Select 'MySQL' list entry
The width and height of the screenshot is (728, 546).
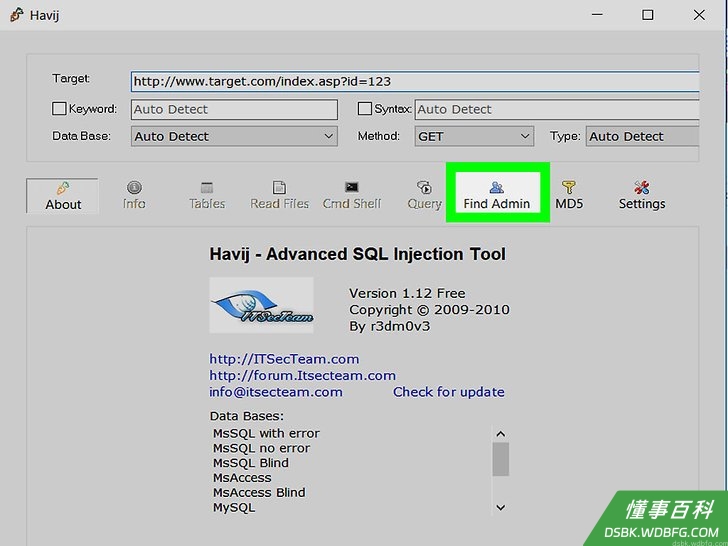point(234,507)
